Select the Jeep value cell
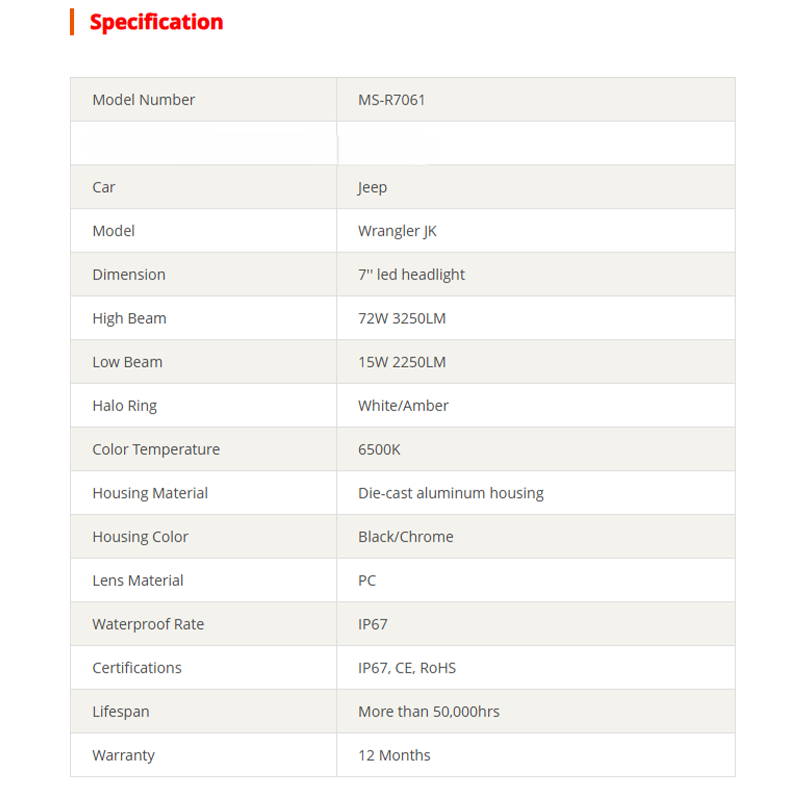Image resolution: width=800 pixels, height=800 pixels. coord(372,187)
